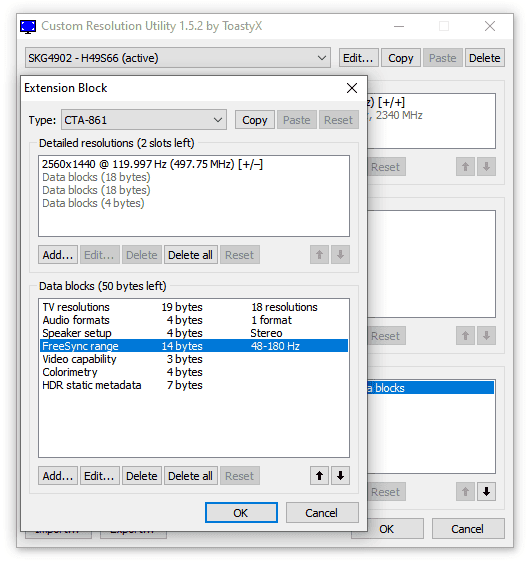Click Delete all under data blocks list
Screen dimensions: 527x566
coord(191,476)
